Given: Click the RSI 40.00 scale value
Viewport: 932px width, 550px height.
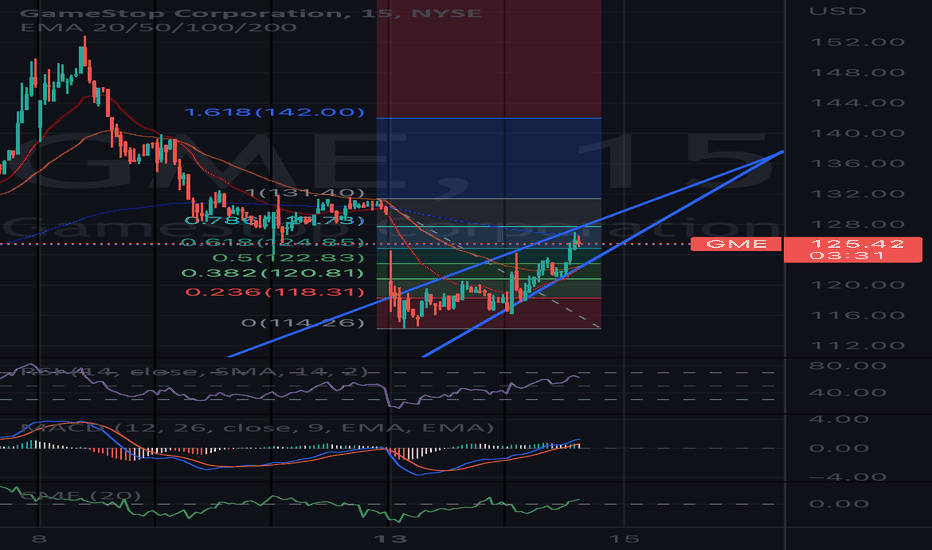Looking at the screenshot, I should point(847,392).
